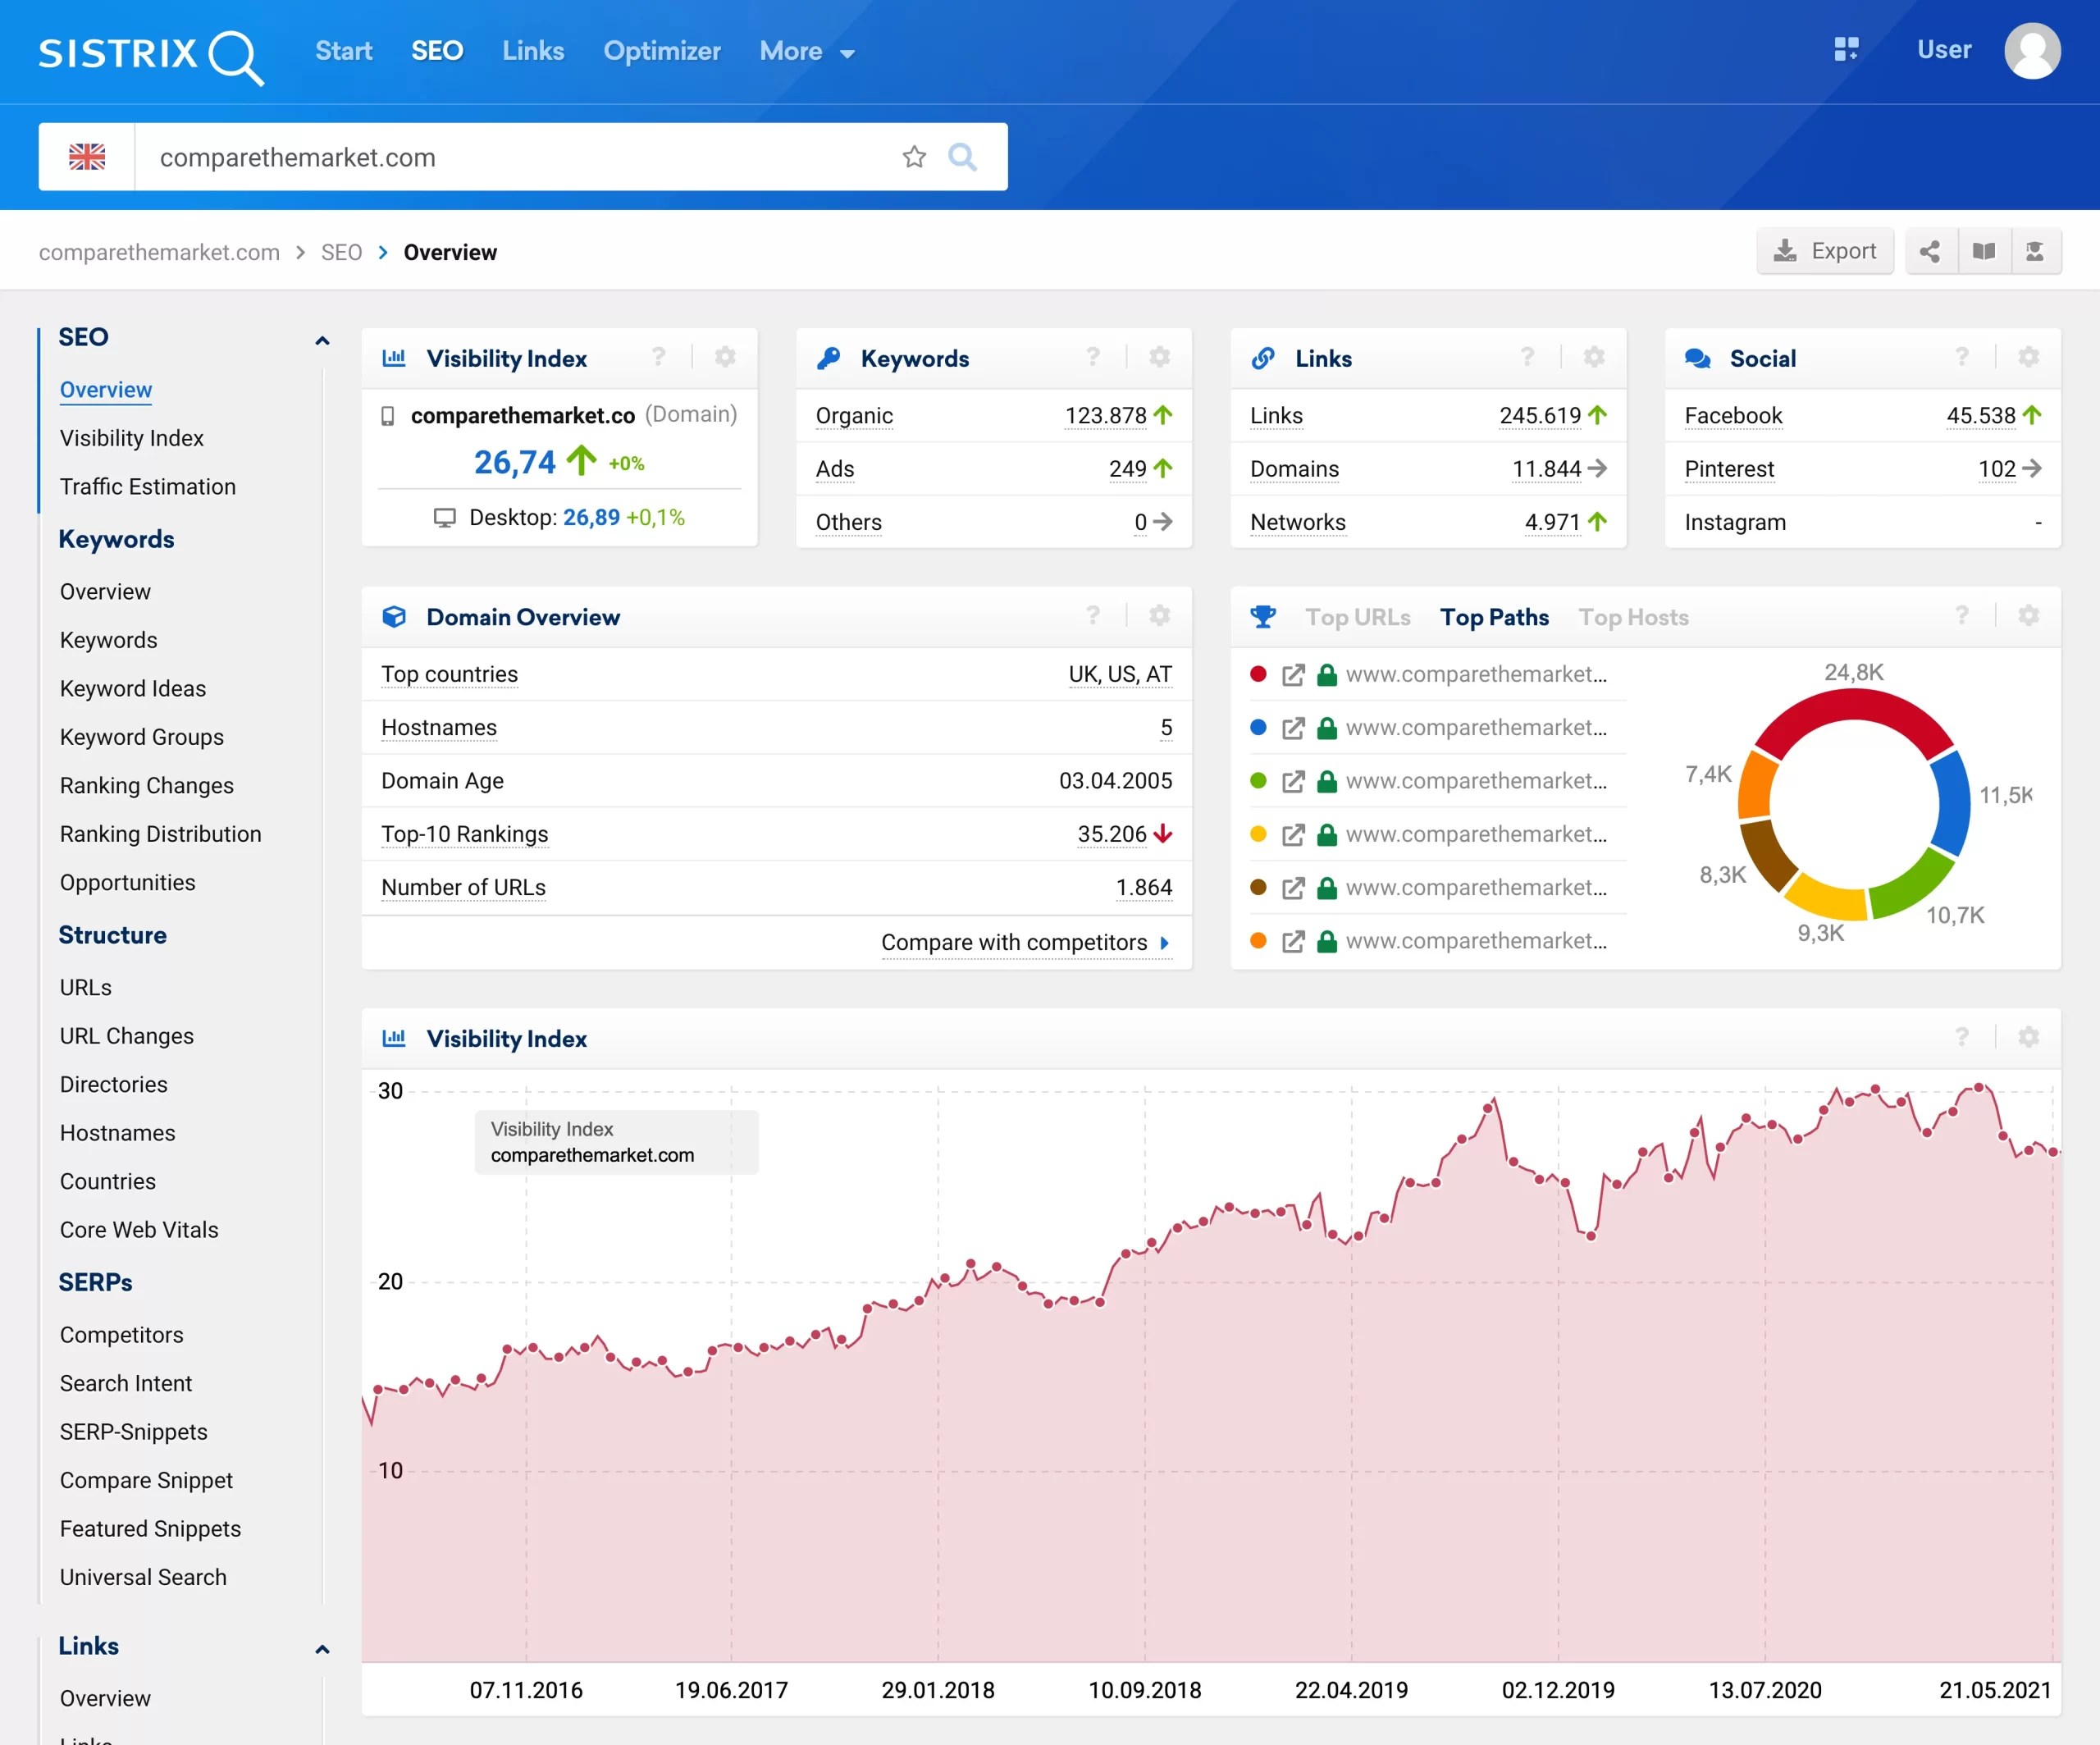Click the comparethemarket.com domain input field

click(510, 157)
